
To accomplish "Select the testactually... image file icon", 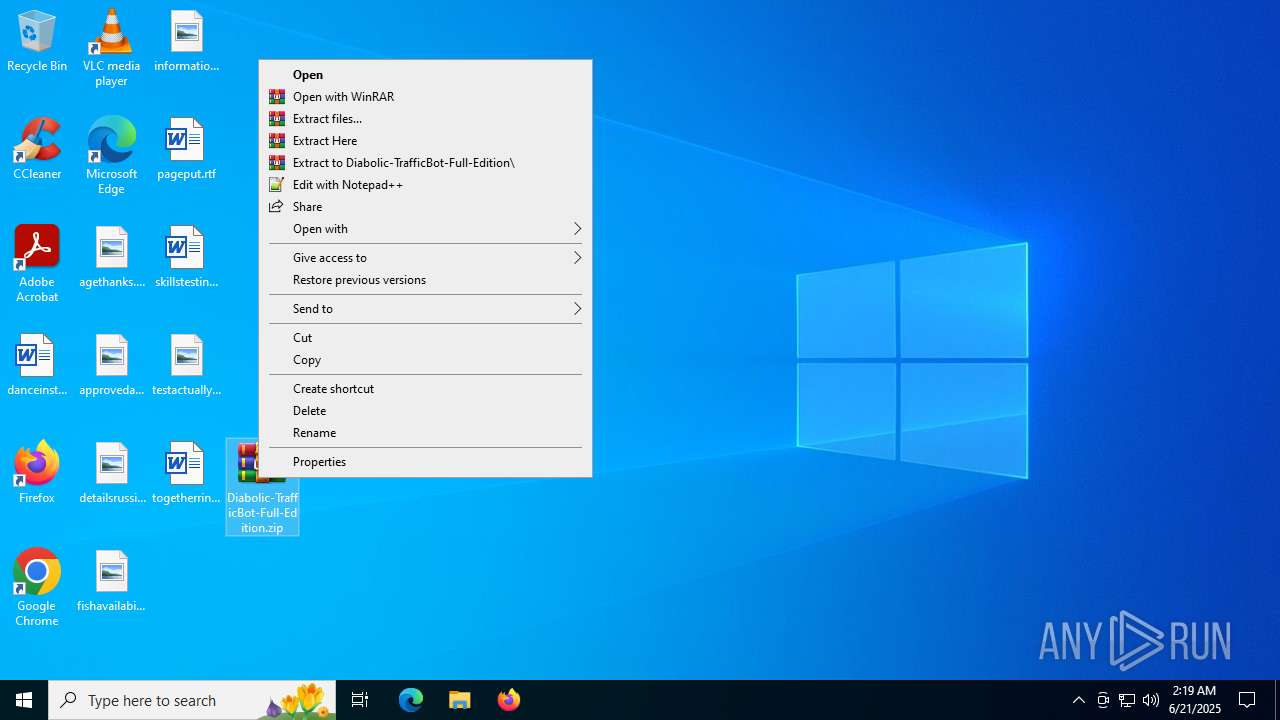I will coord(186,366).
